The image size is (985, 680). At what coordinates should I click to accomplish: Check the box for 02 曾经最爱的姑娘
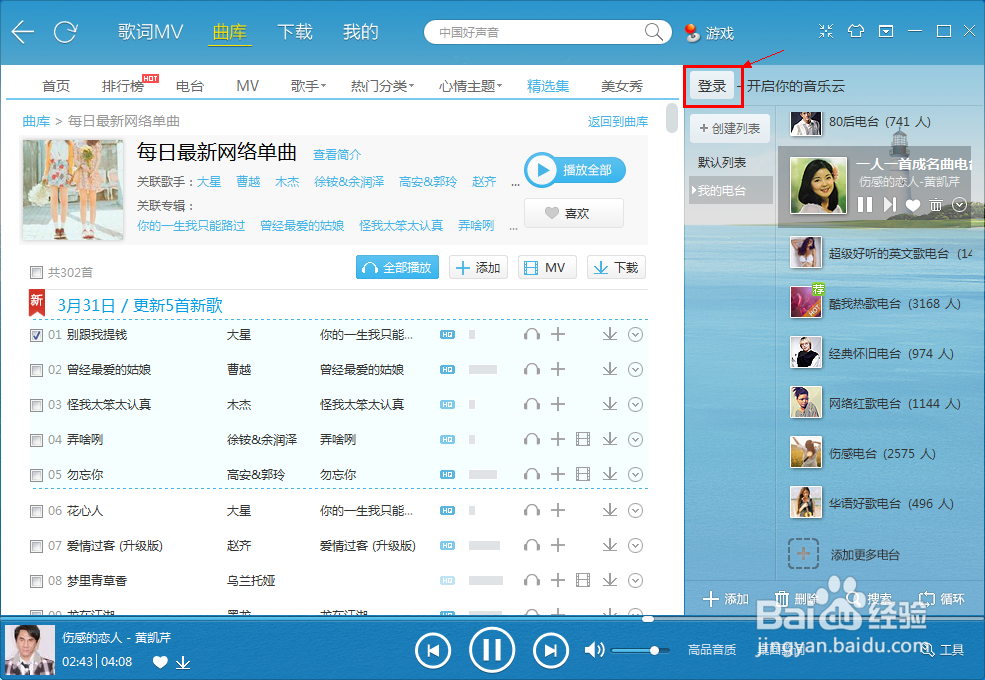[36, 370]
